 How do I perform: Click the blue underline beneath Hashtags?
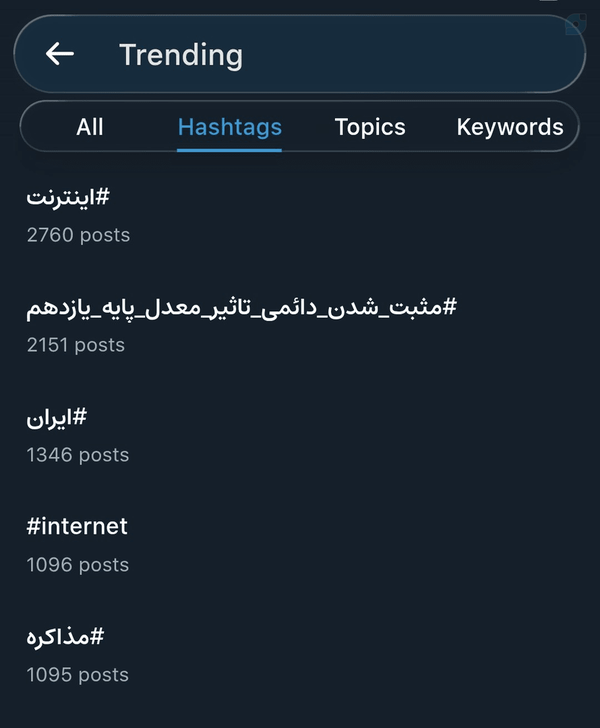229,150
